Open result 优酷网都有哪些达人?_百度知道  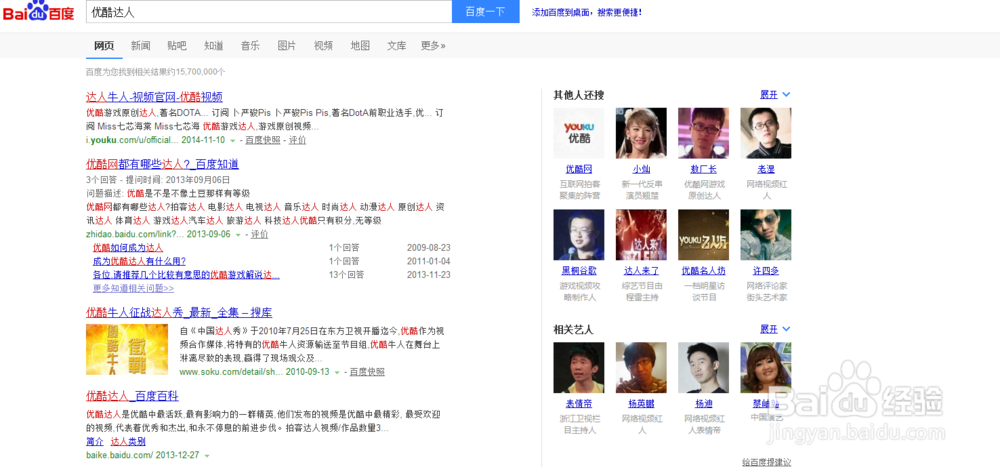[162, 164]
